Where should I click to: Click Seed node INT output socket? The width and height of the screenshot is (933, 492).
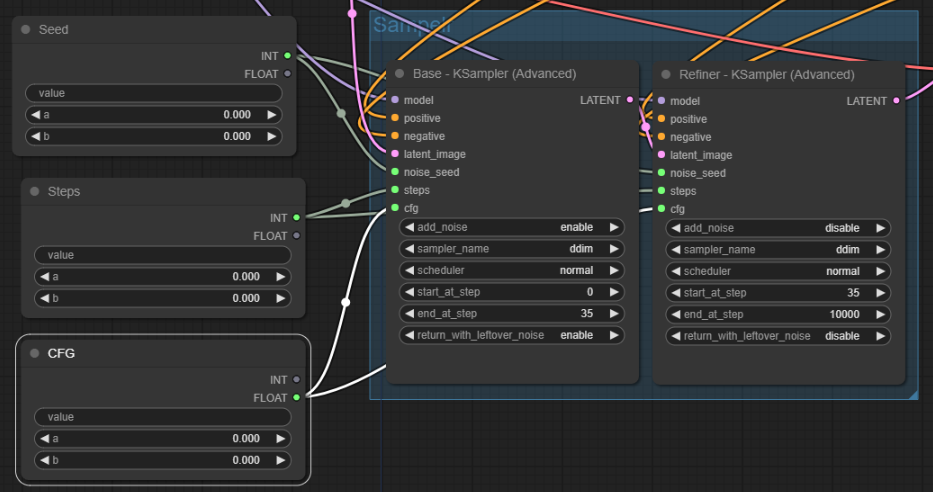(x=287, y=56)
